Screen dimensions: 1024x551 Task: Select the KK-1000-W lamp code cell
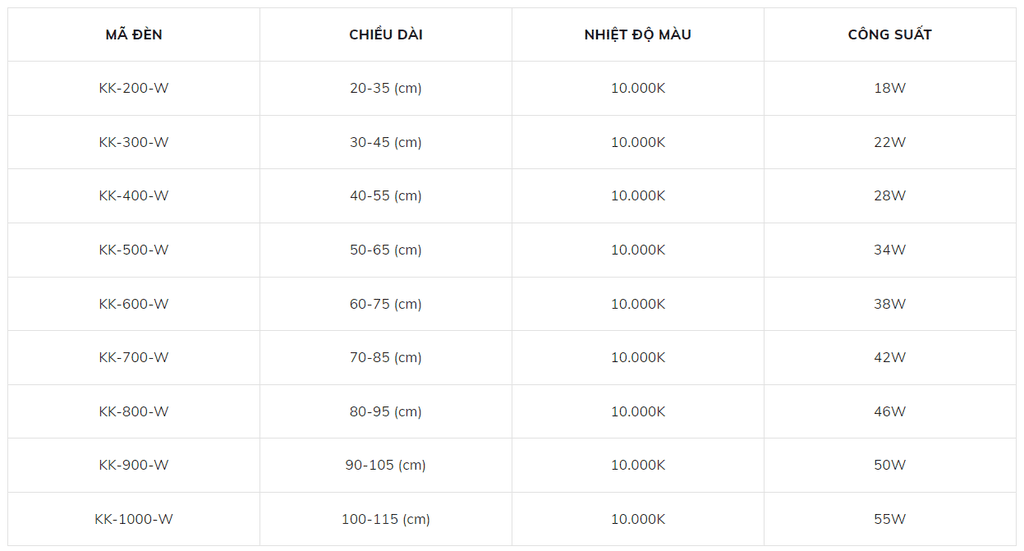point(134,519)
